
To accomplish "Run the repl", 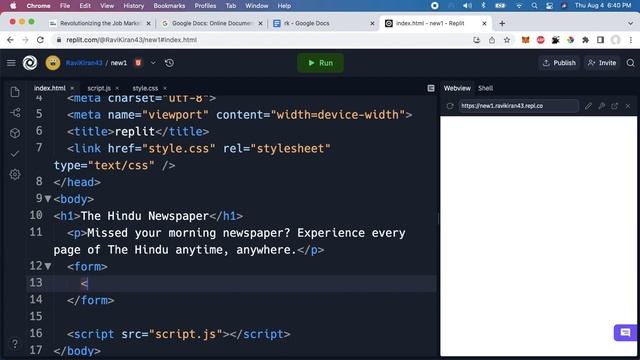I will (320, 63).
